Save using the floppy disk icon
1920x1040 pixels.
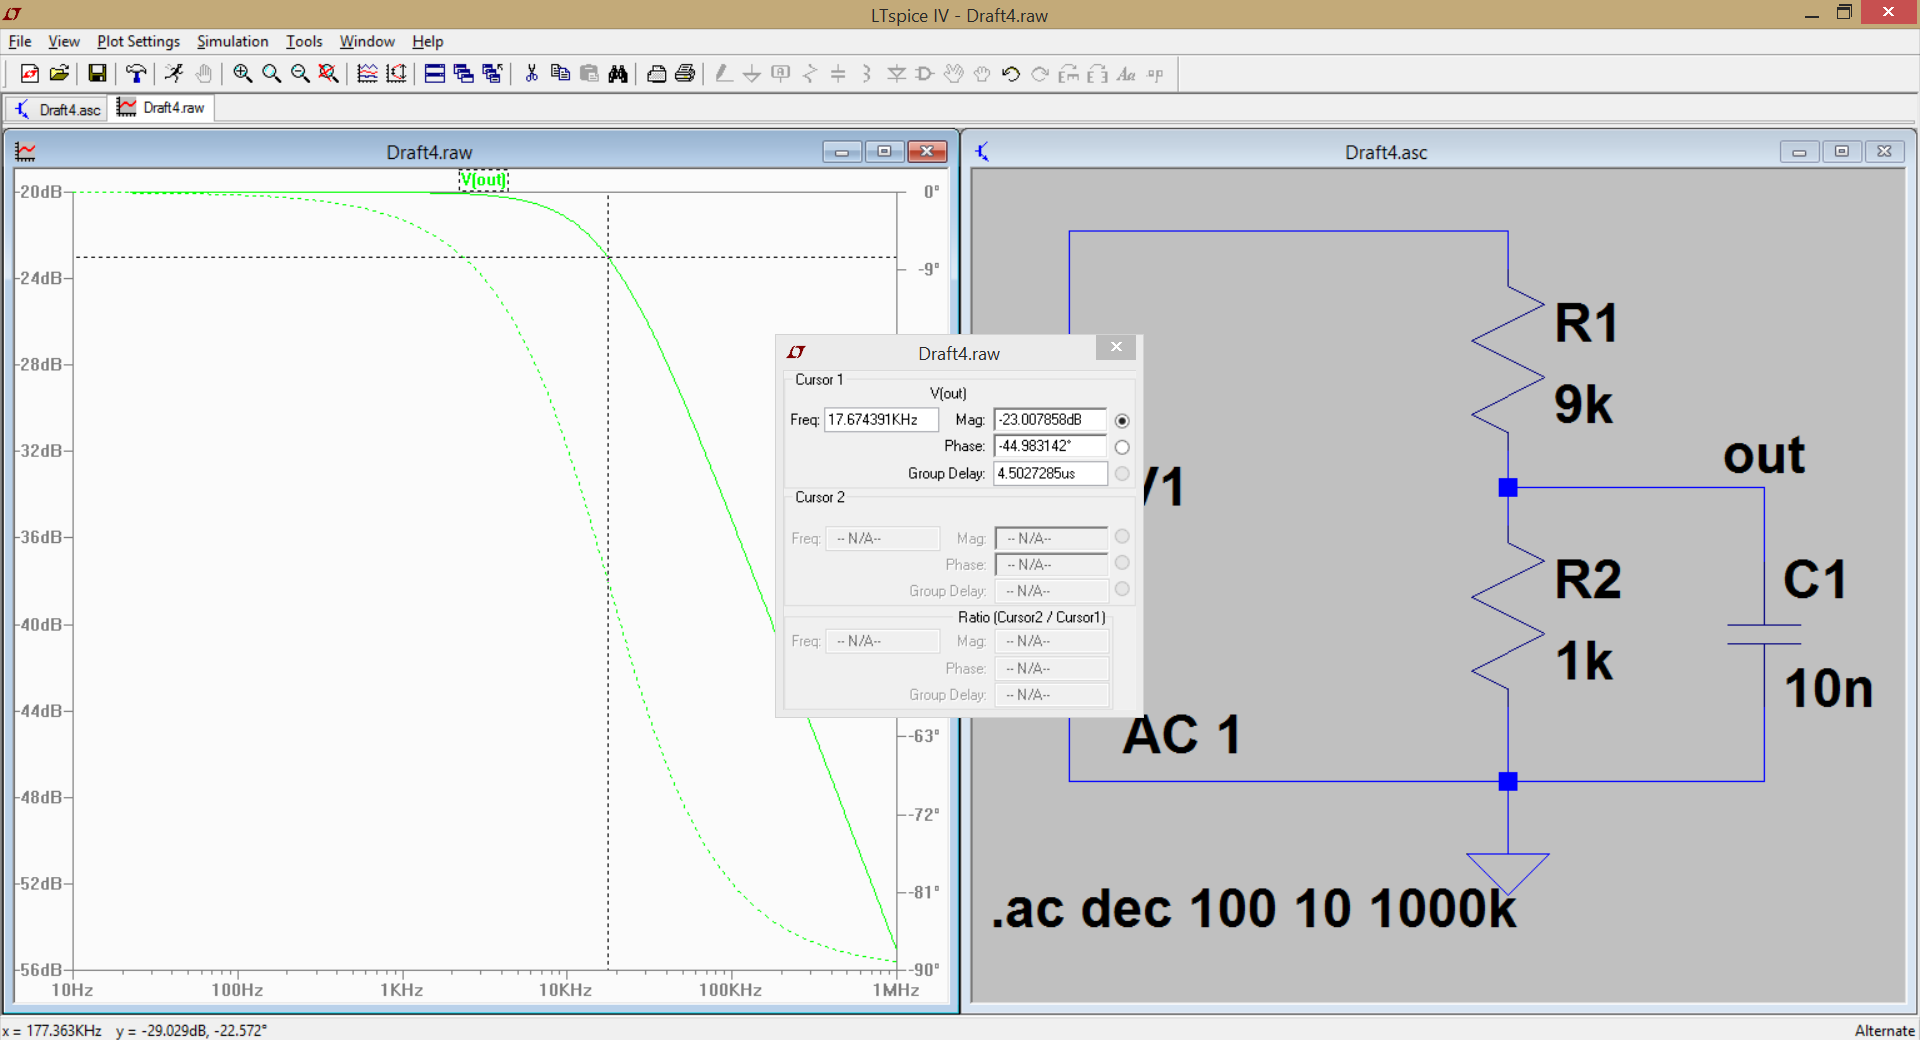[97, 73]
